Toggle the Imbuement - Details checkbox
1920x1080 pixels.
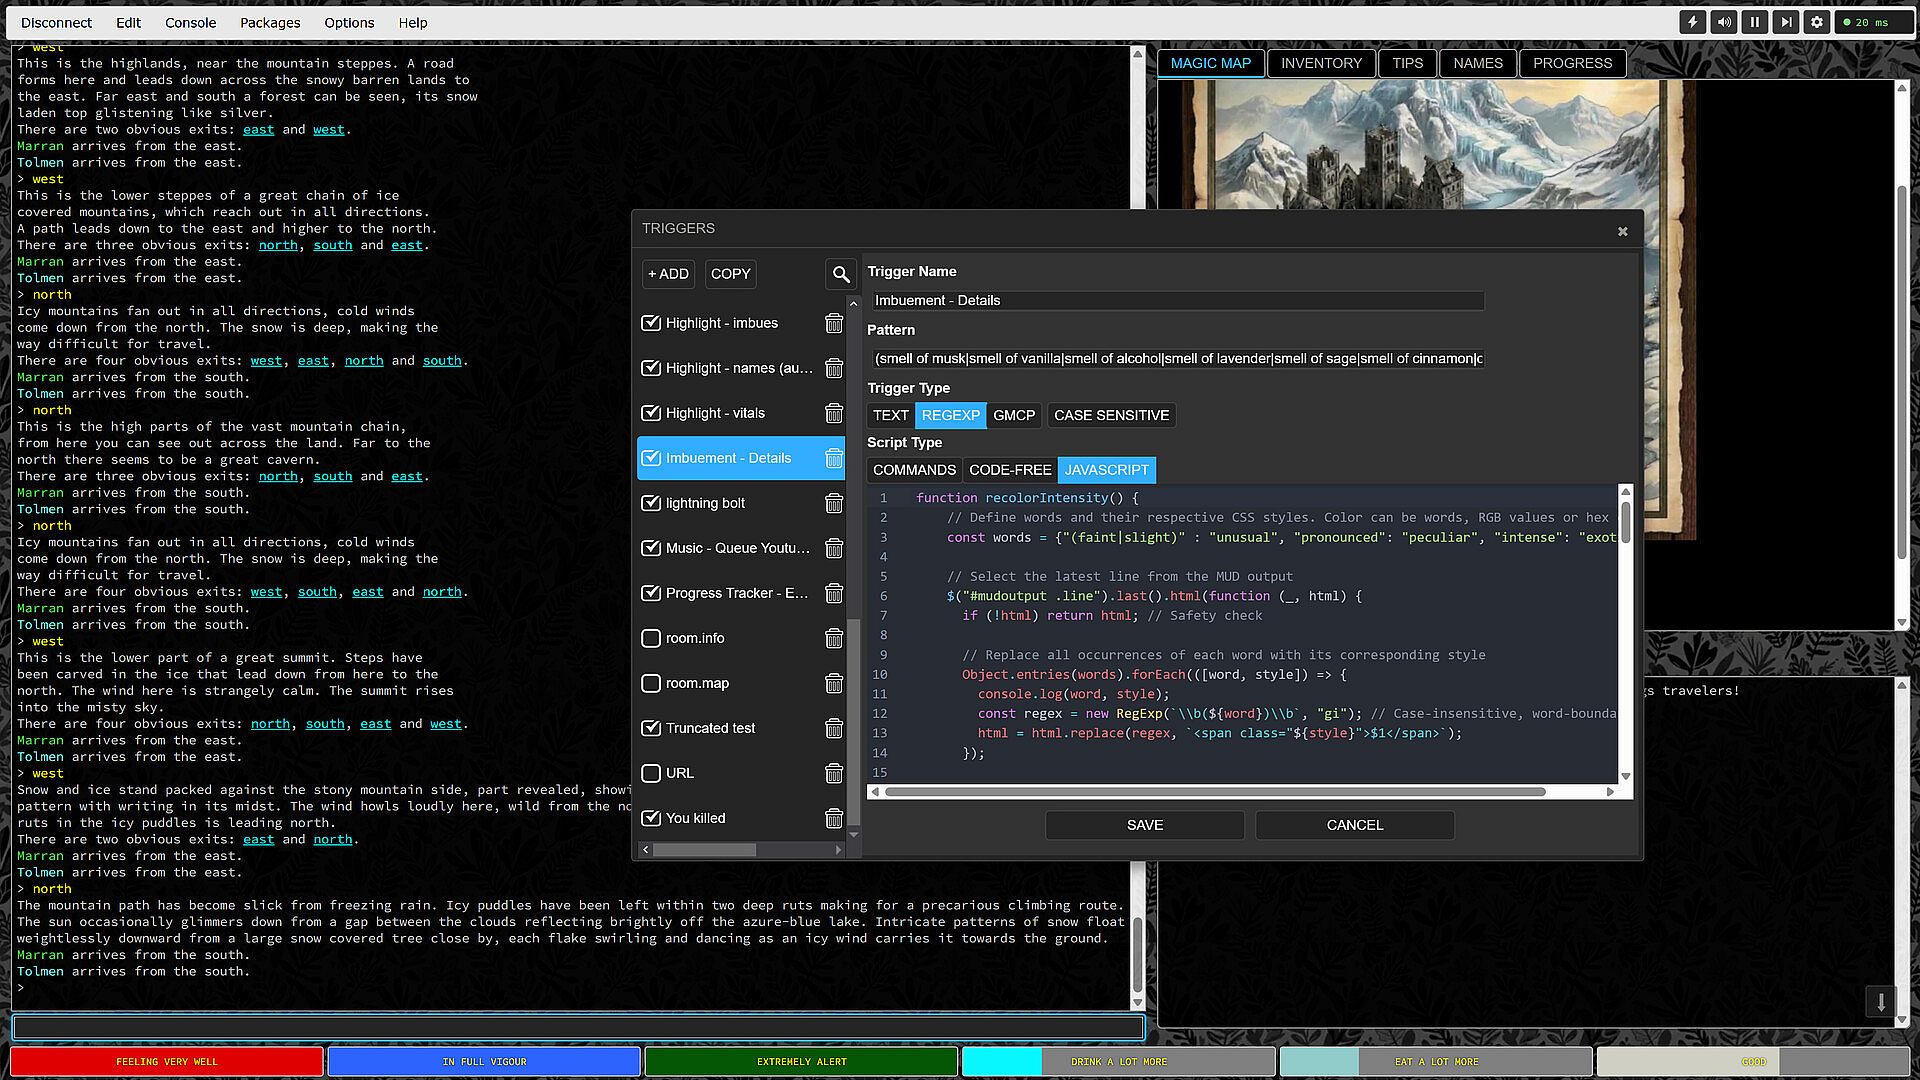point(651,458)
